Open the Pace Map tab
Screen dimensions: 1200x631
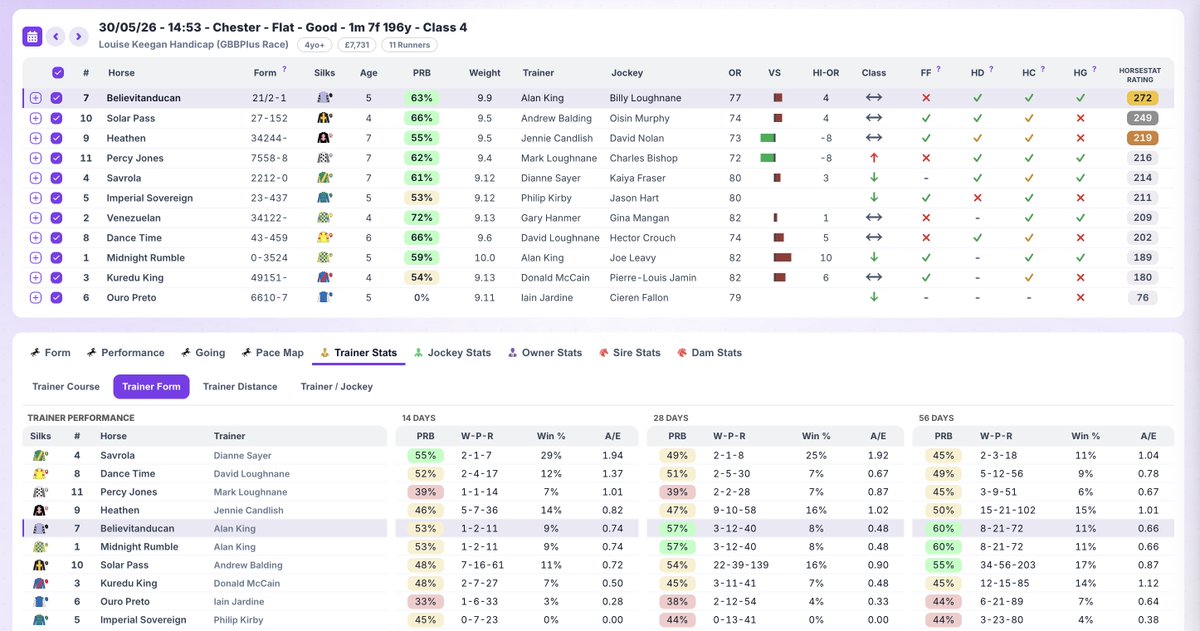(x=271, y=353)
